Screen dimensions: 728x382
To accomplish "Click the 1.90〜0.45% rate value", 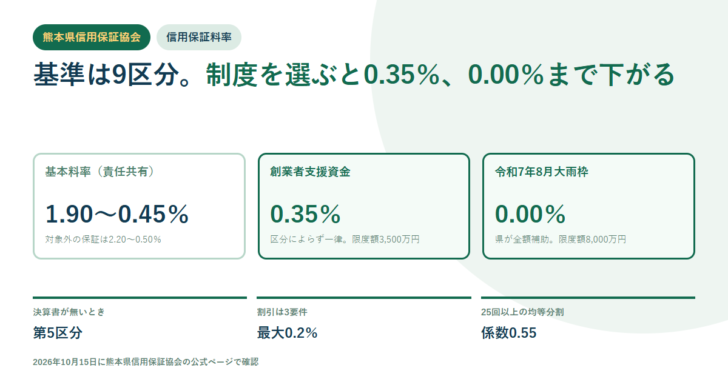I will tap(117, 214).
